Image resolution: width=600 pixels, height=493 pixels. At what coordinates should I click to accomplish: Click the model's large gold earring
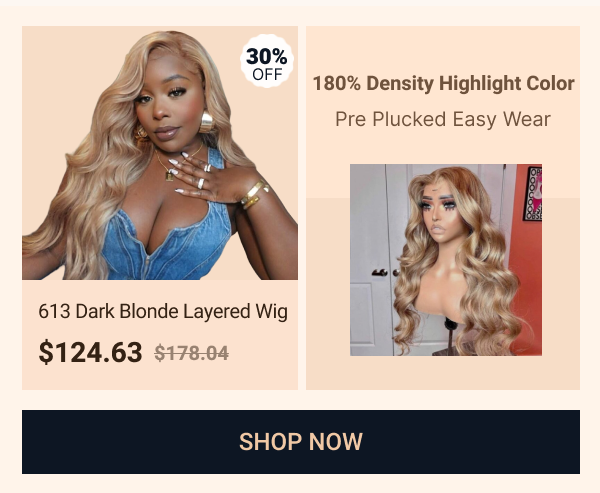pyautogui.click(x=206, y=122)
